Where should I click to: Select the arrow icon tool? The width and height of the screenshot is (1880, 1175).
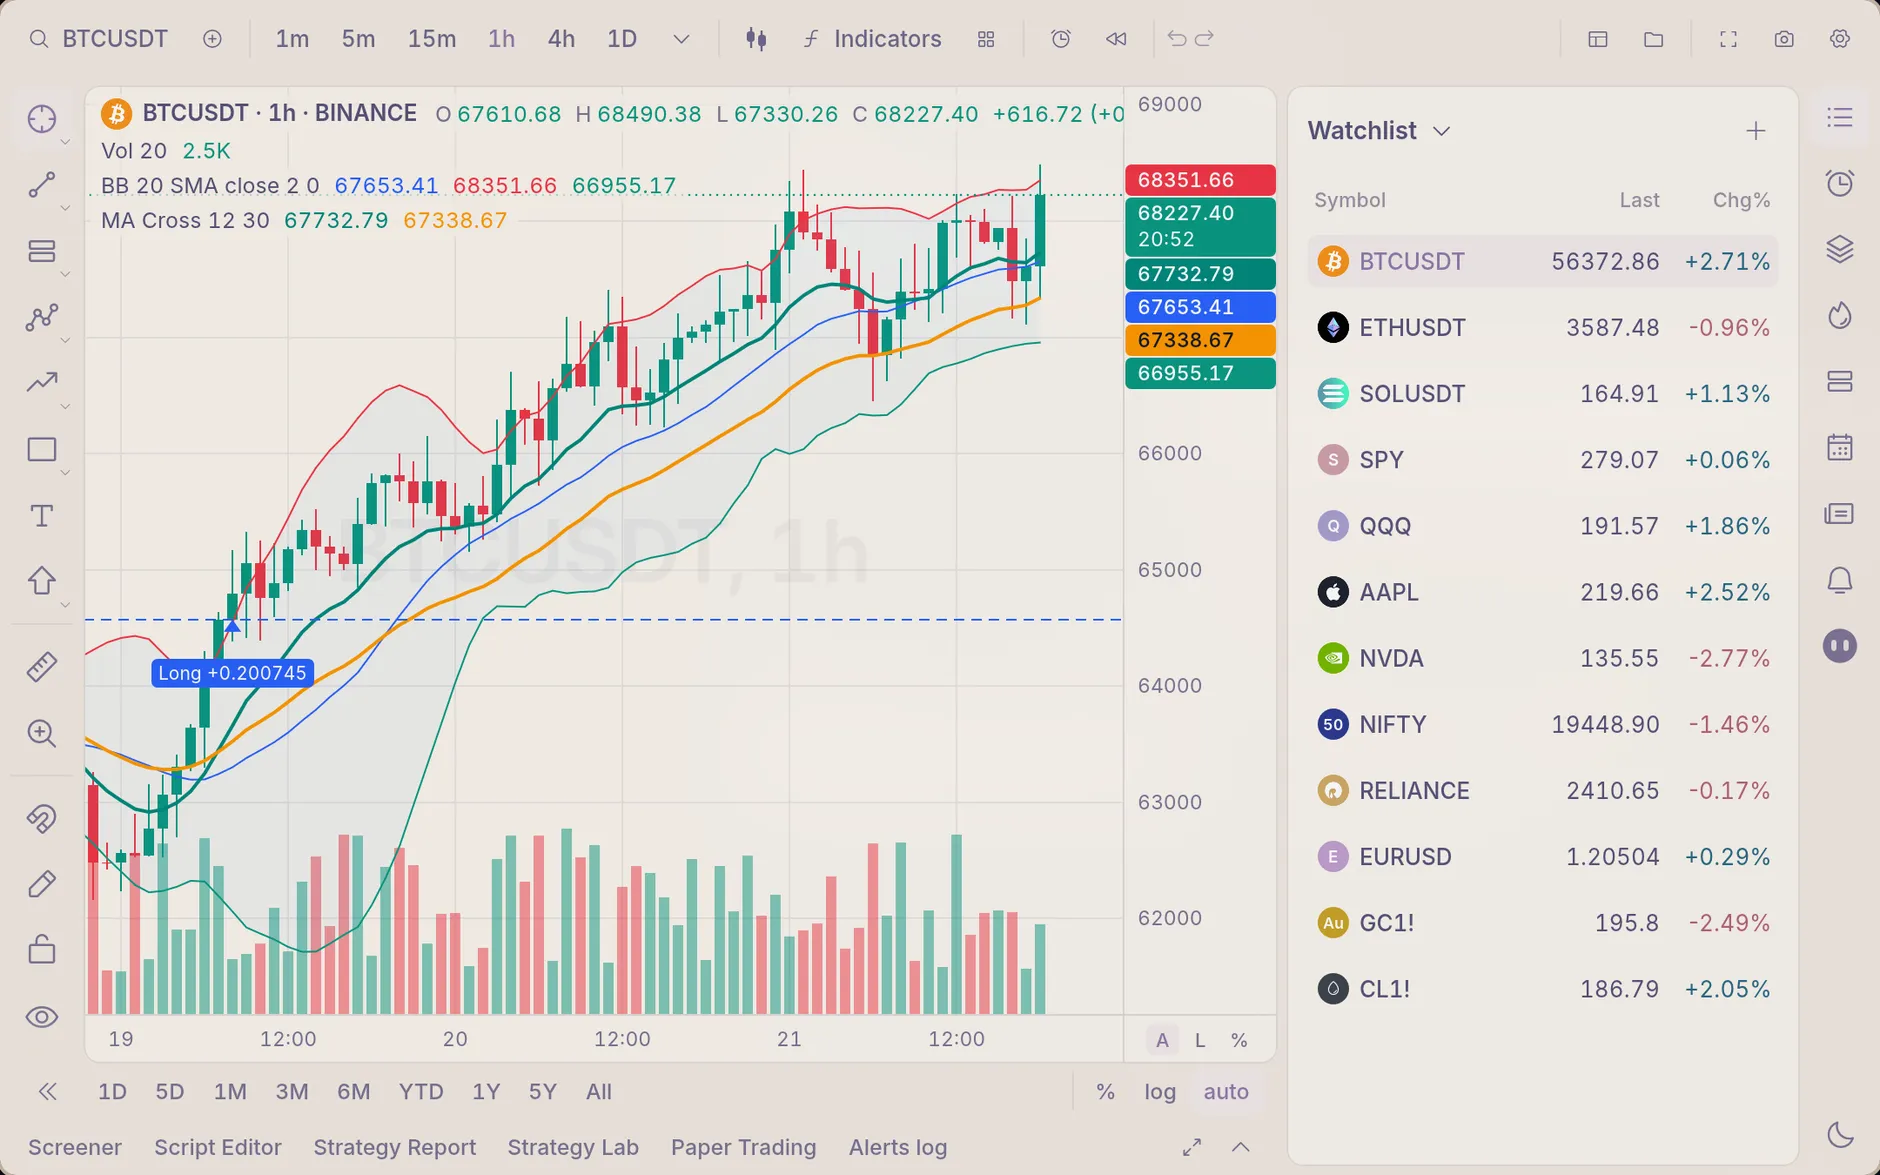[42, 581]
